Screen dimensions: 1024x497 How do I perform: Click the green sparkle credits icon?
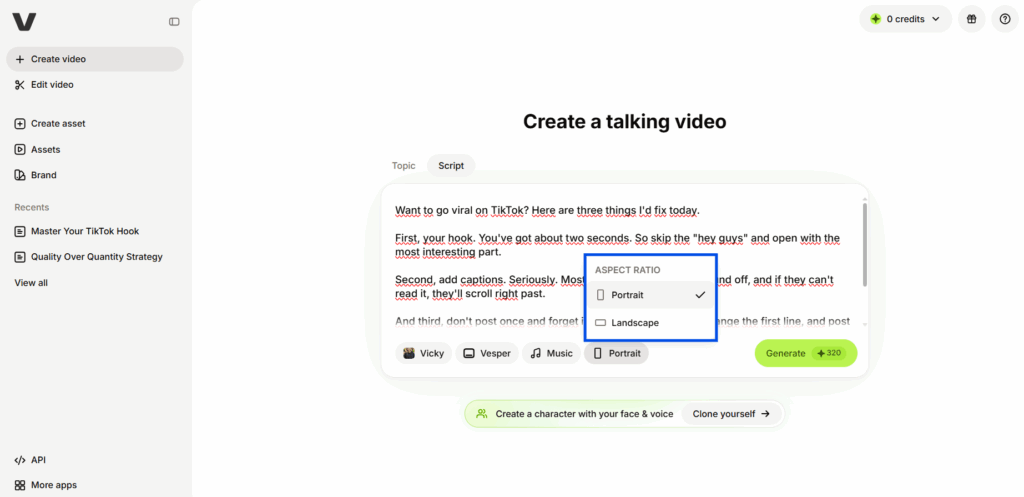point(876,19)
